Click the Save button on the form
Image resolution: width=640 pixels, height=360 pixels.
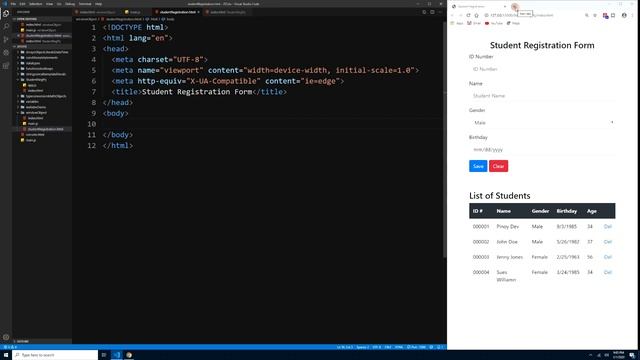pos(478,166)
